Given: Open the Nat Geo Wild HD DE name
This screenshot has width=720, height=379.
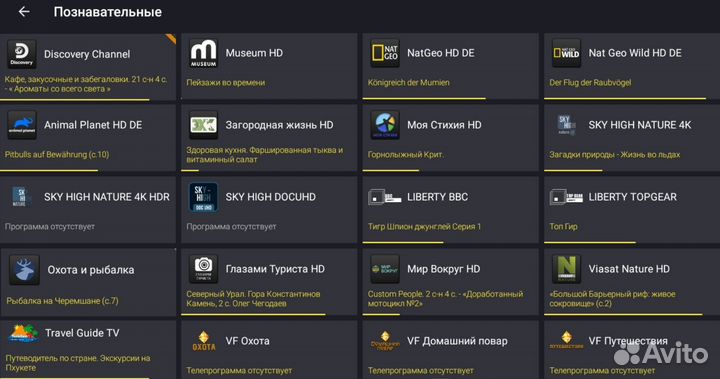Looking at the screenshot, I should 635,53.
